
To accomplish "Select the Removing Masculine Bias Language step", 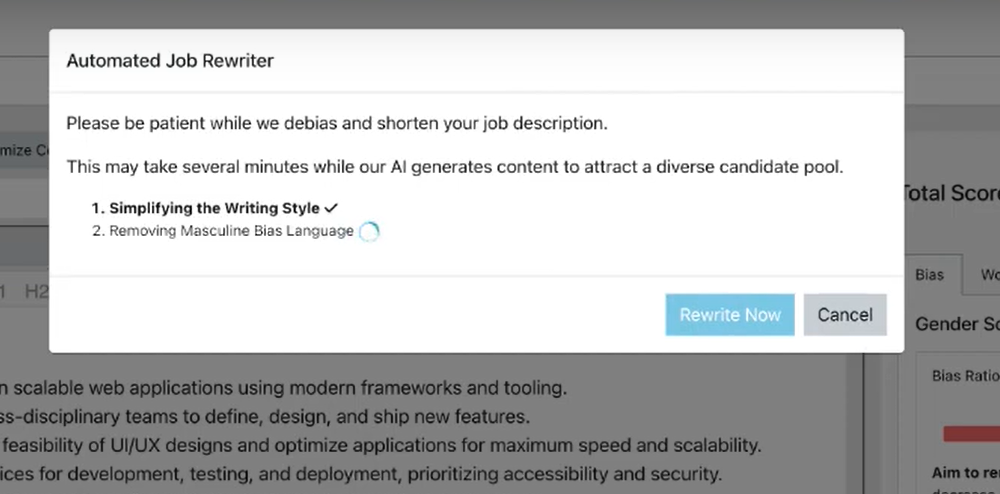I will tap(231, 231).
